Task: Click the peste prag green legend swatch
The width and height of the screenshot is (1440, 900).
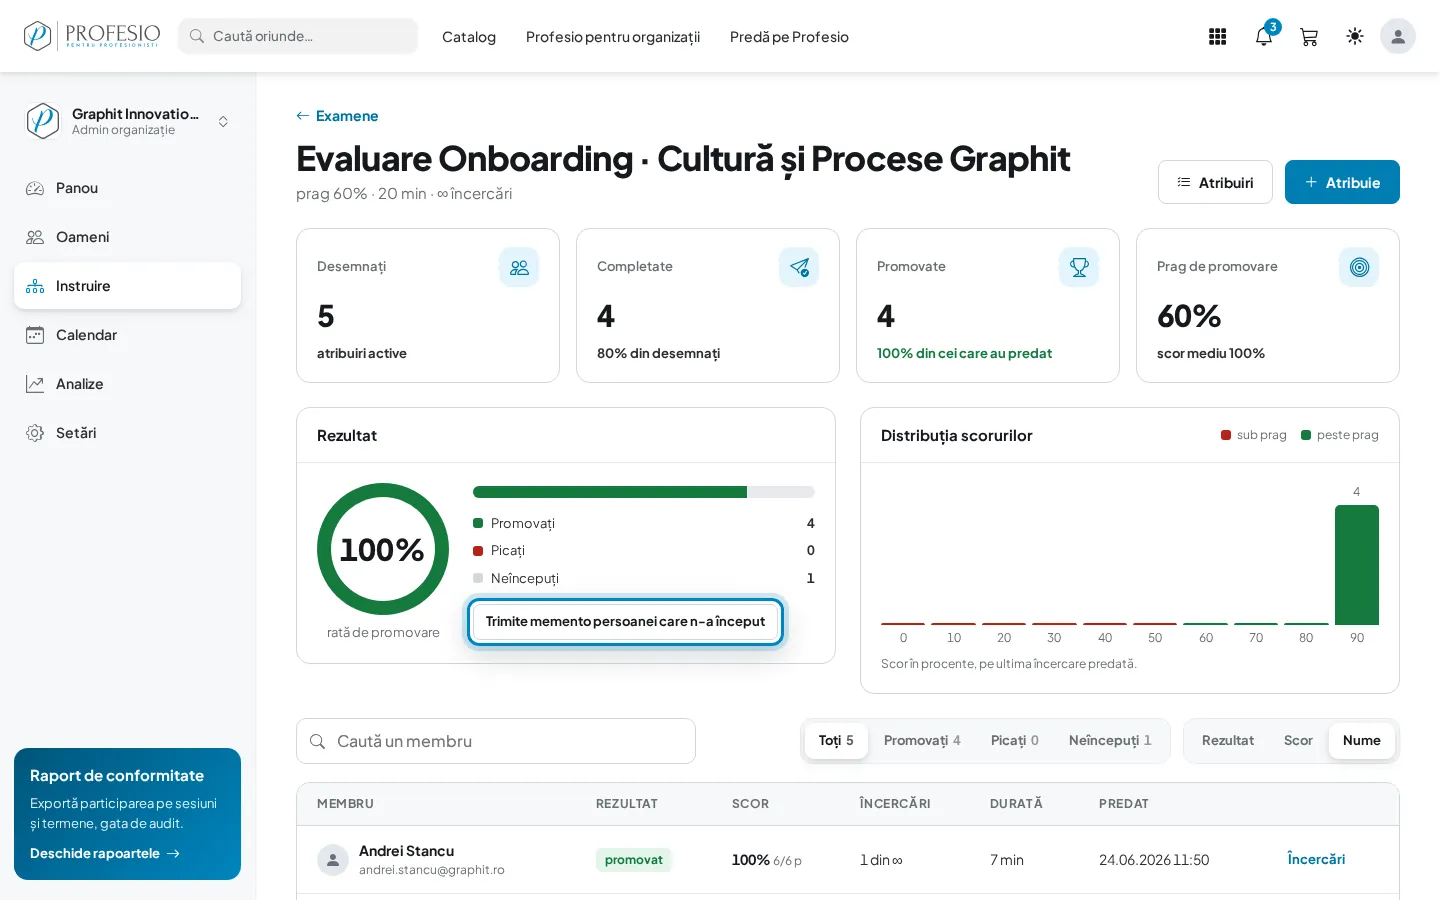Action: 1306,435
